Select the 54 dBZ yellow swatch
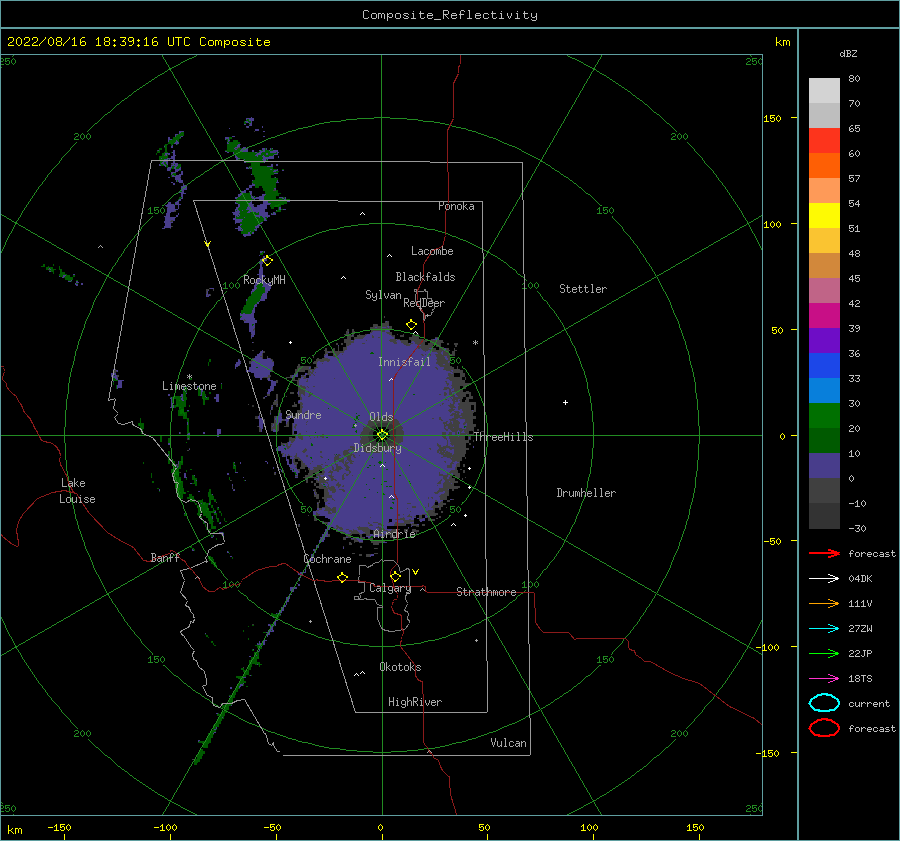The width and height of the screenshot is (900, 841). (x=824, y=215)
